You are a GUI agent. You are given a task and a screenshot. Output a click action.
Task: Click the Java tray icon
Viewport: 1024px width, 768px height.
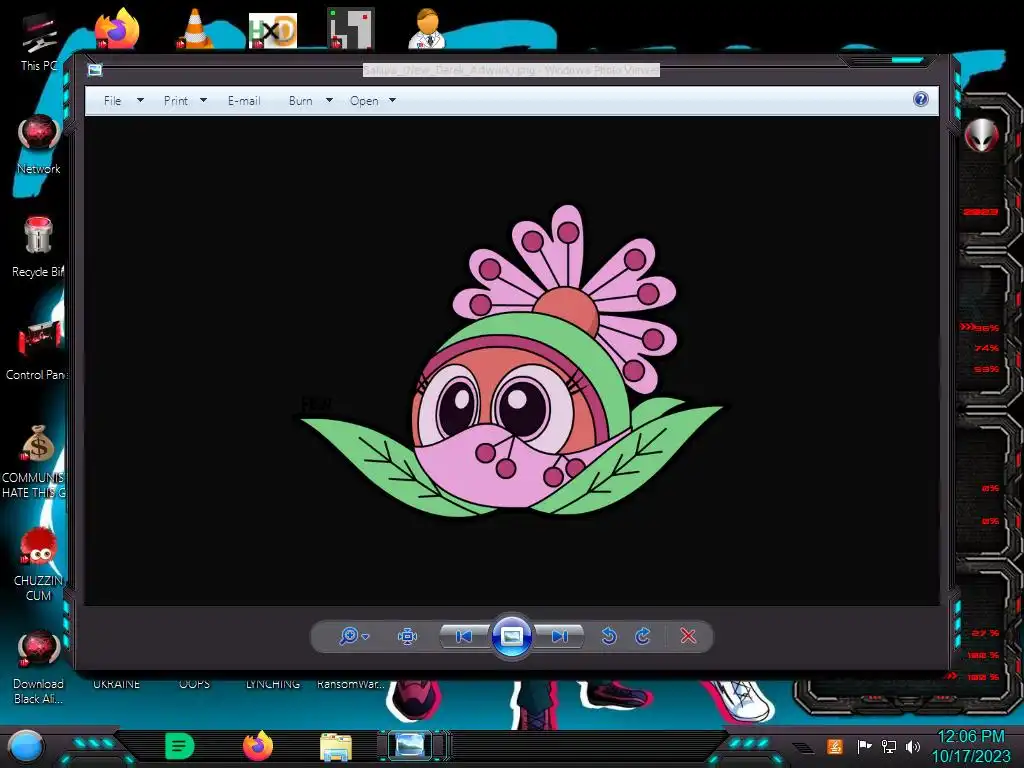click(835, 746)
